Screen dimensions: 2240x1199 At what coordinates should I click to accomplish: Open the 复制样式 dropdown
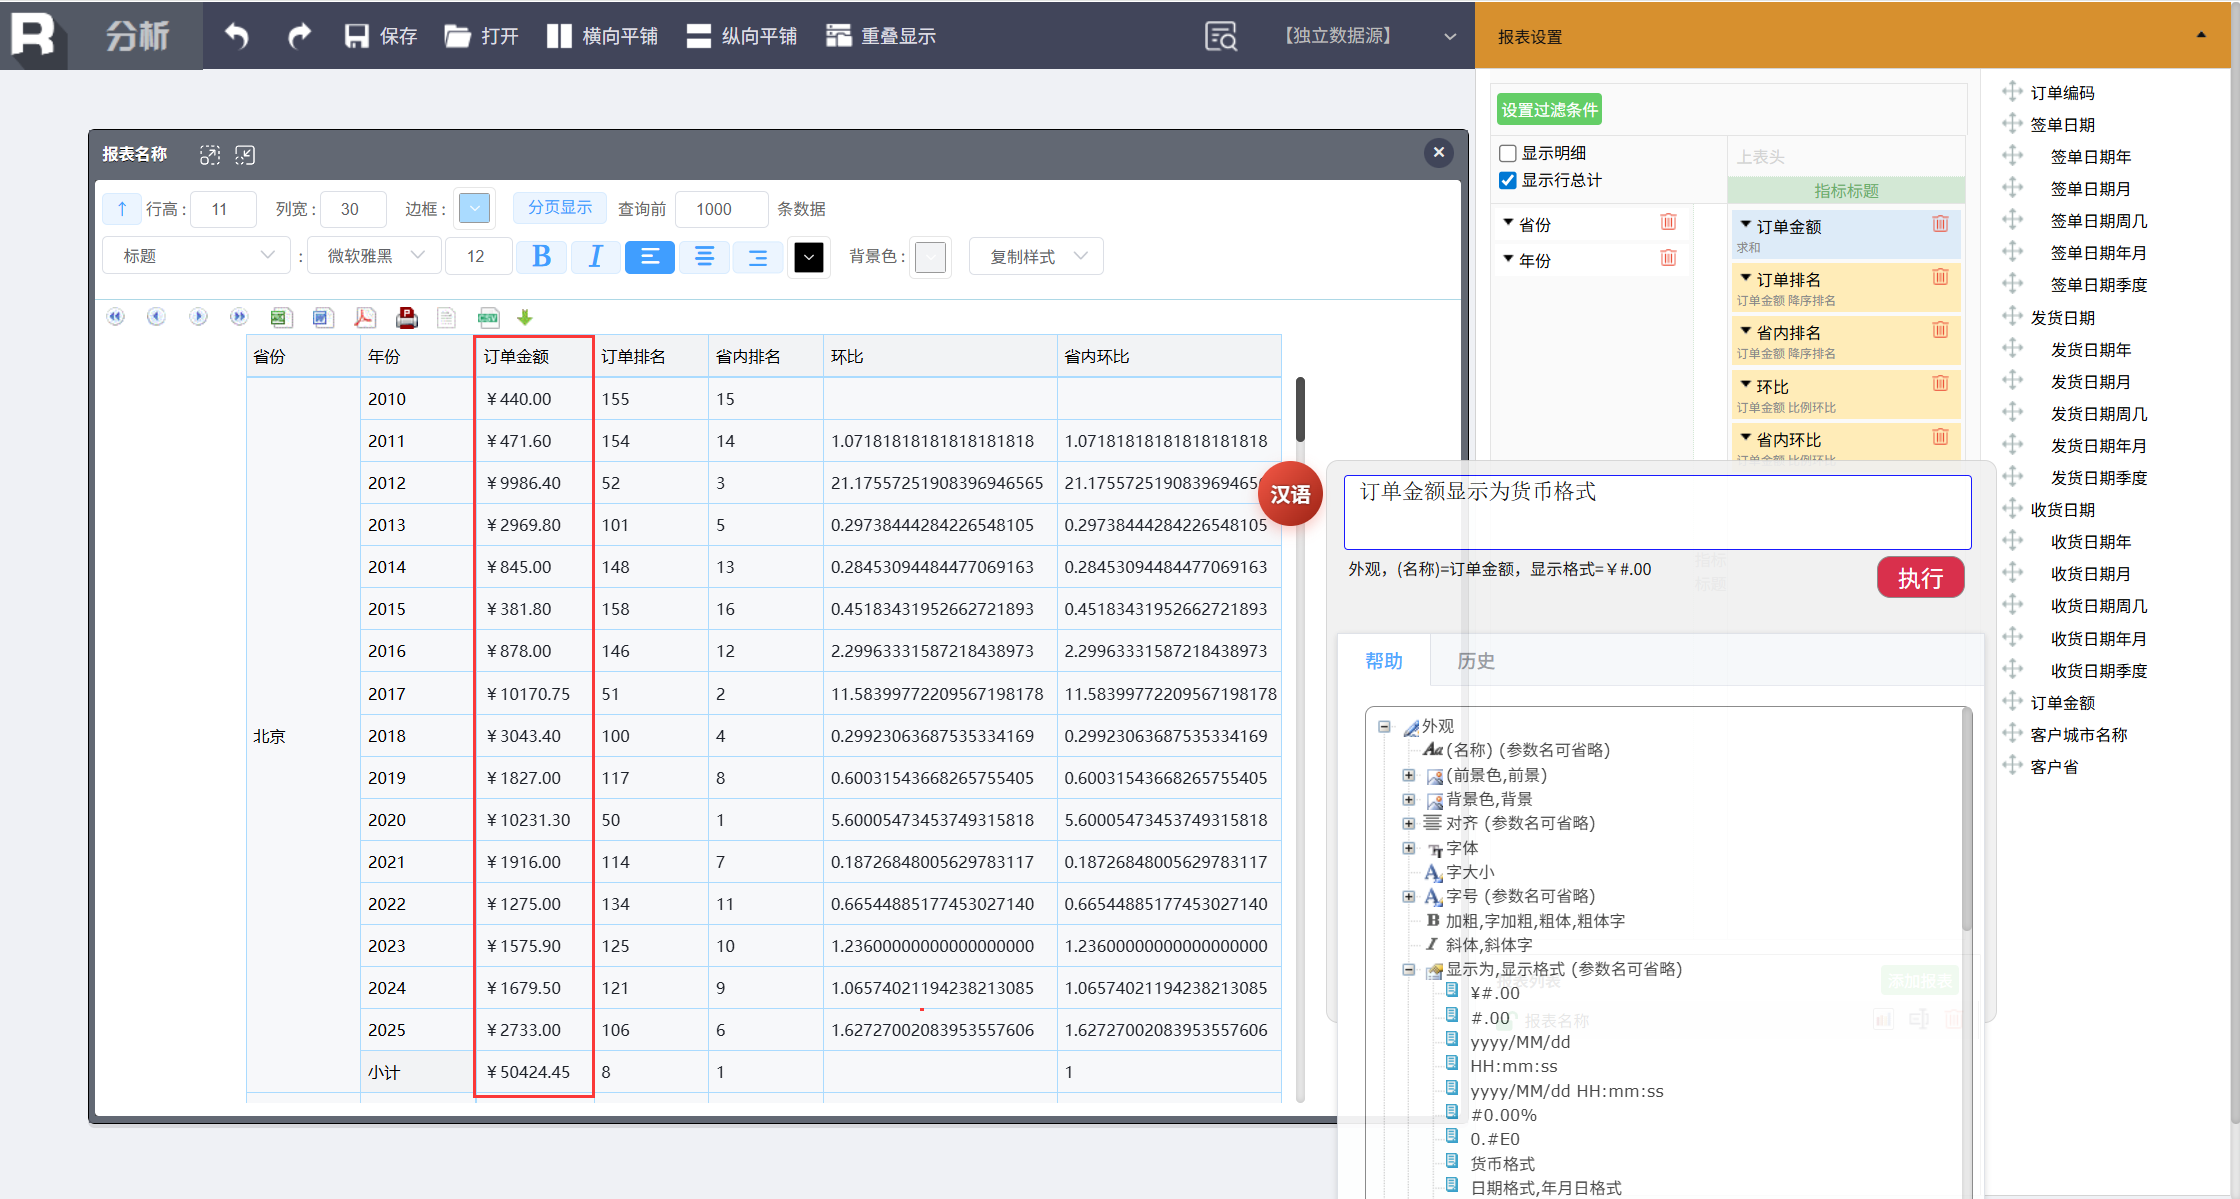pos(1036,256)
